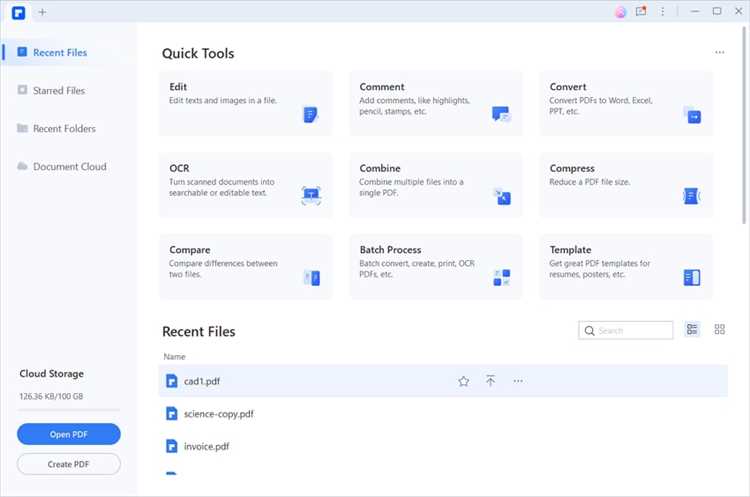Screen dimensions: 750x497
Task: Open the Comment quick tool title
Action: tap(382, 87)
